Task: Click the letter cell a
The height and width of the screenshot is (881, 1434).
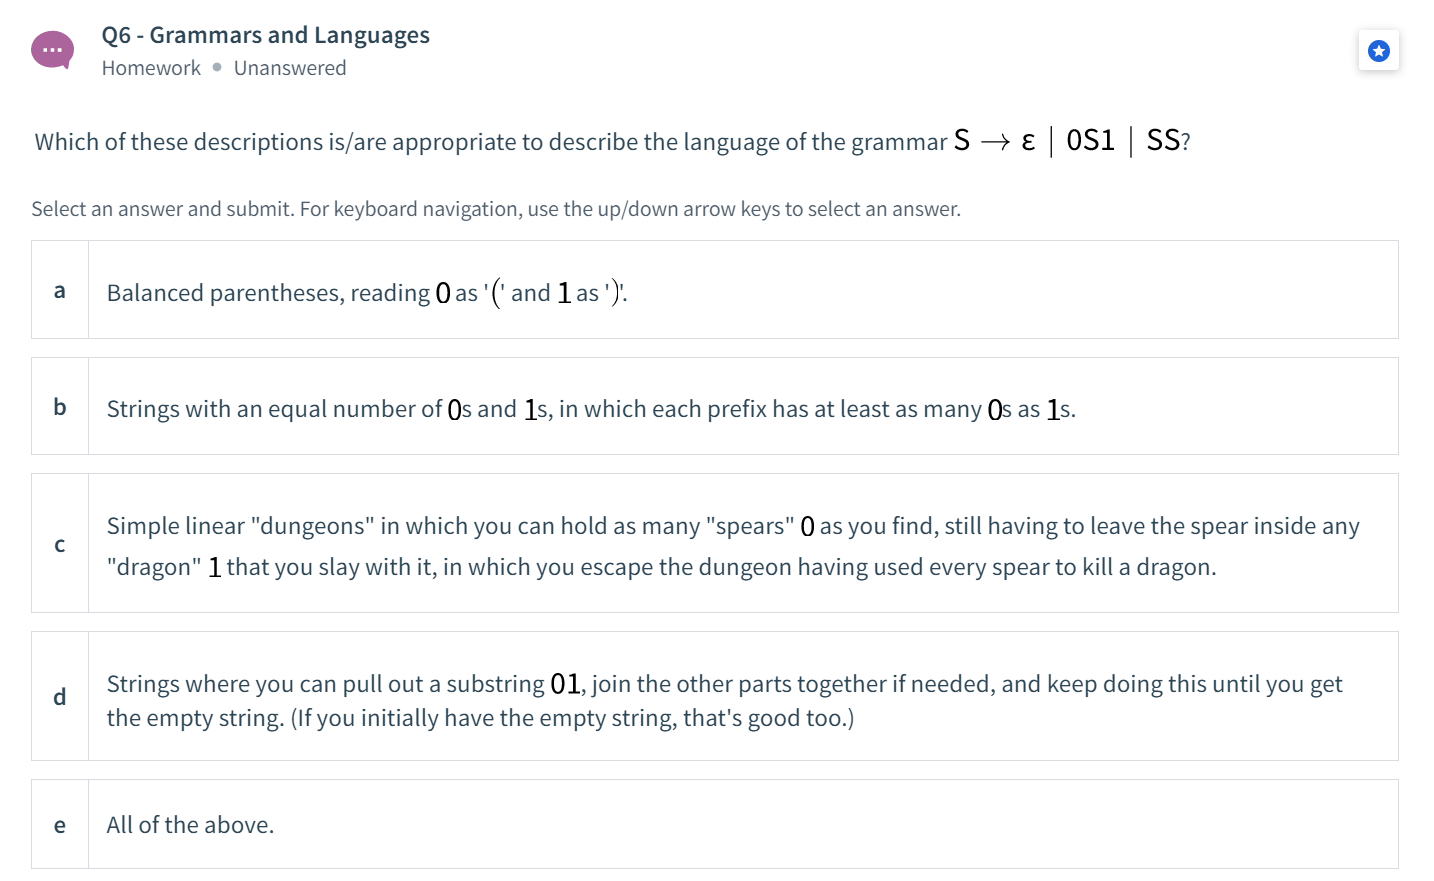Action: (59, 290)
